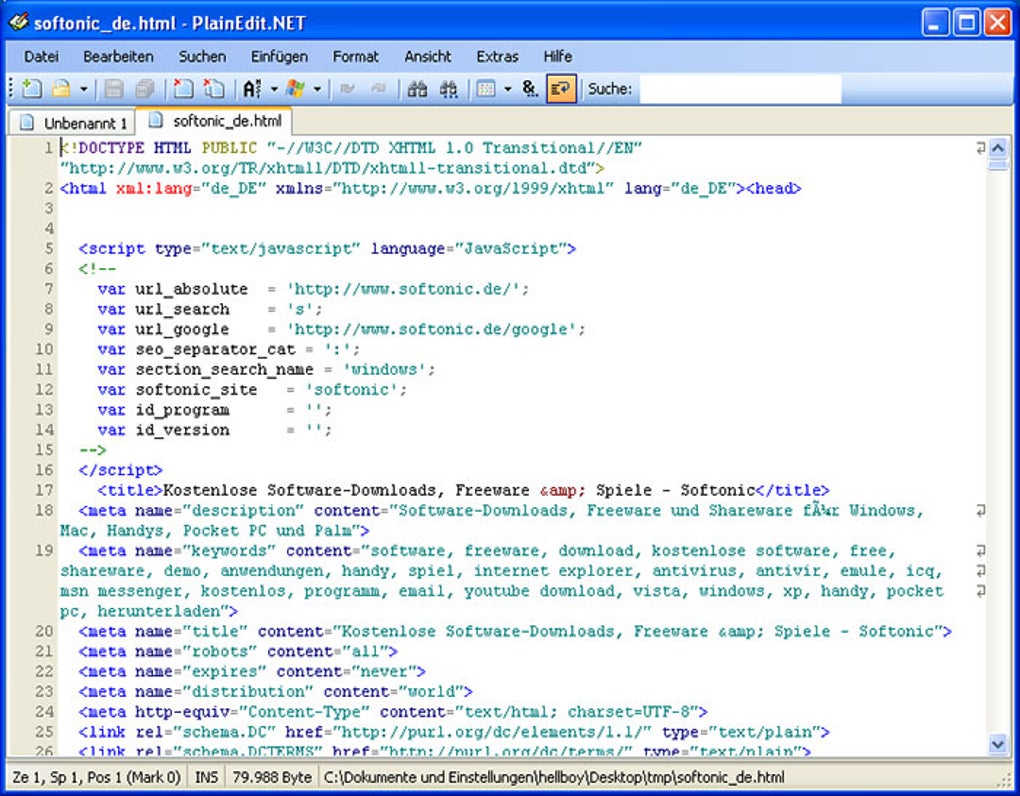This screenshot has width=1020, height=796.
Task: Click the save all disks icon
Action: click(x=144, y=88)
